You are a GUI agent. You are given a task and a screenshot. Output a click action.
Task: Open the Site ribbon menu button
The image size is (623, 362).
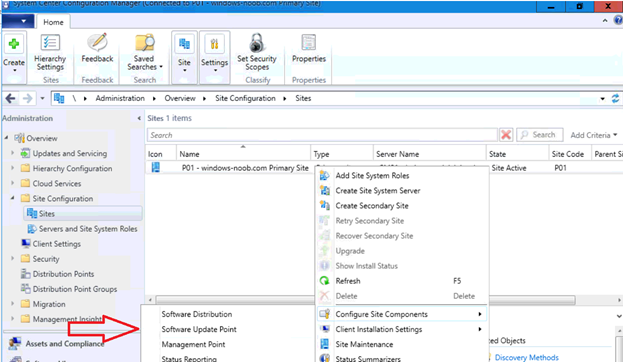coord(184,57)
